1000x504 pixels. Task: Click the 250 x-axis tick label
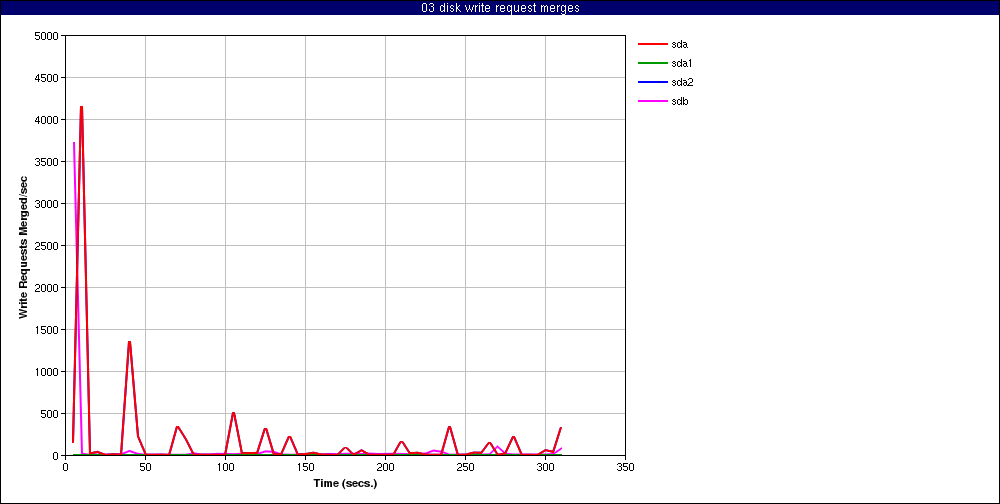[466, 467]
